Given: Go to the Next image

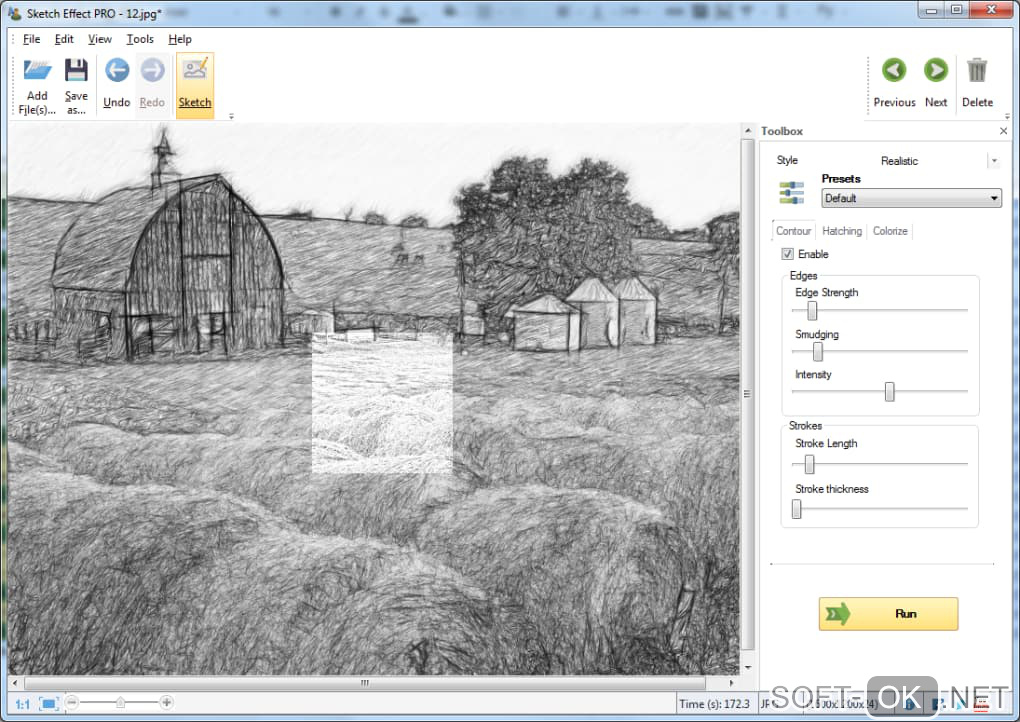Looking at the screenshot, I should pos(936,85).
